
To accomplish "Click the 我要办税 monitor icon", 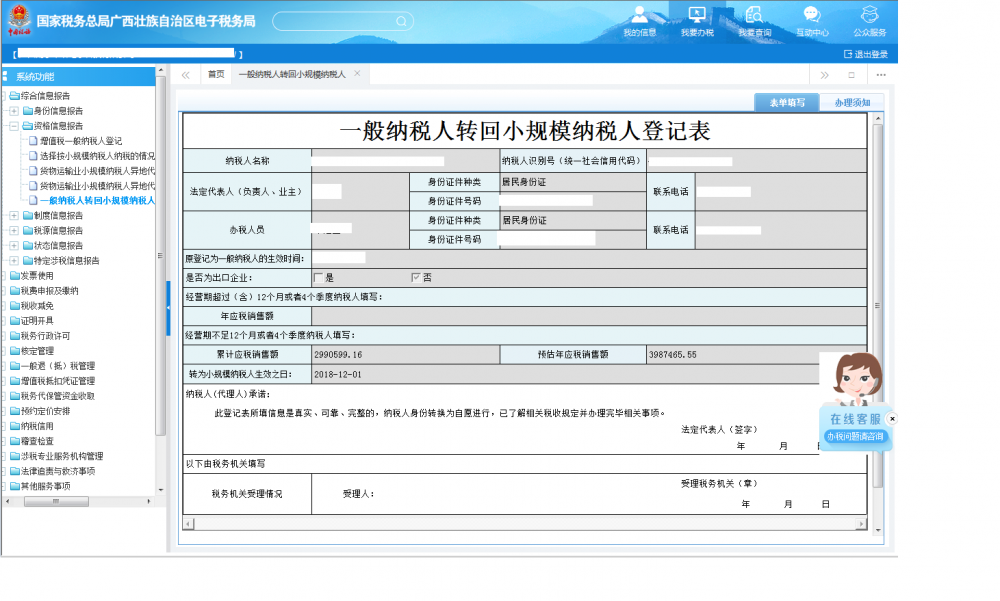I will click(697, 15).
